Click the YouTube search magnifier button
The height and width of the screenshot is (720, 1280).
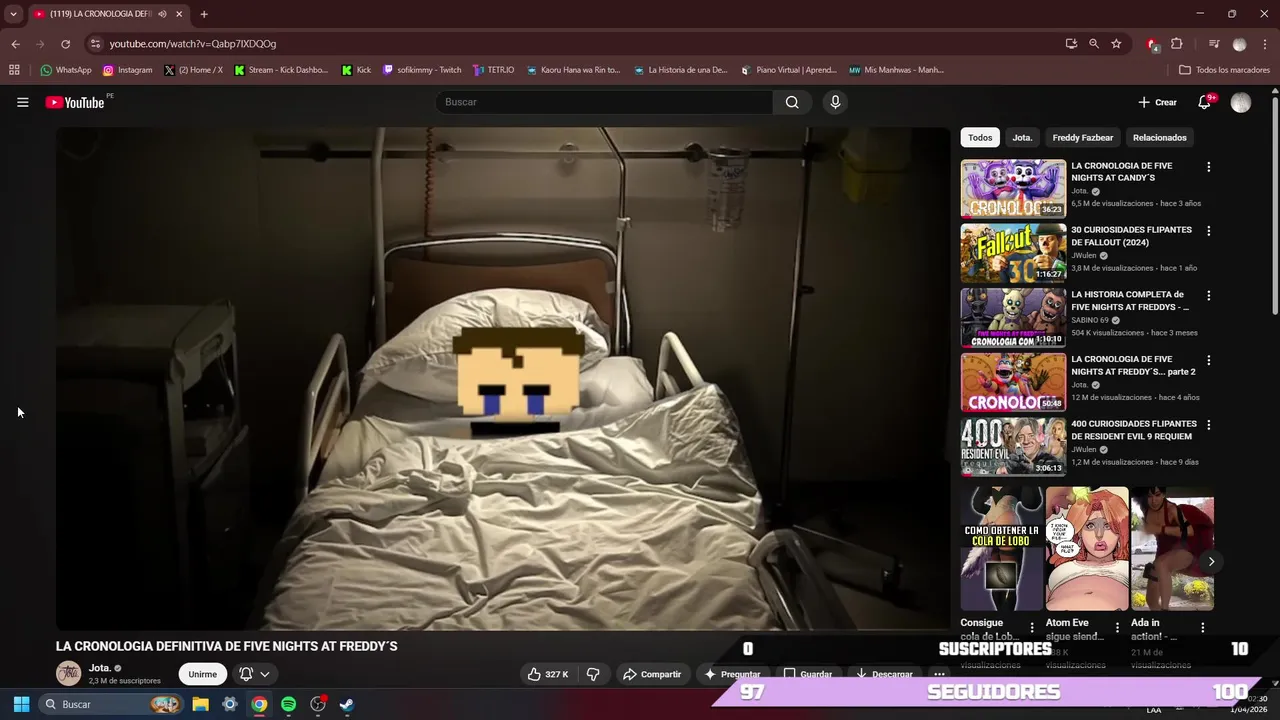pyautogui.click(x=792, y=102)
